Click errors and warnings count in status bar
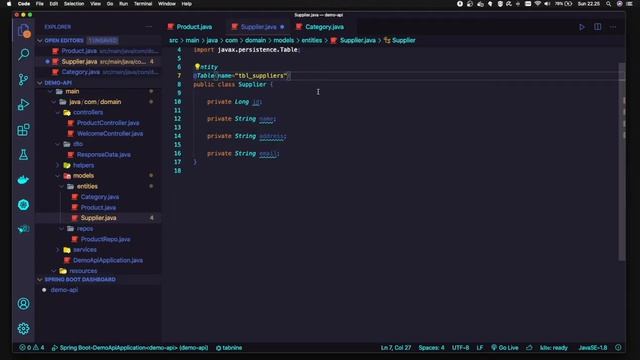Viewport: 640px width, 360px height. point(32,348)
